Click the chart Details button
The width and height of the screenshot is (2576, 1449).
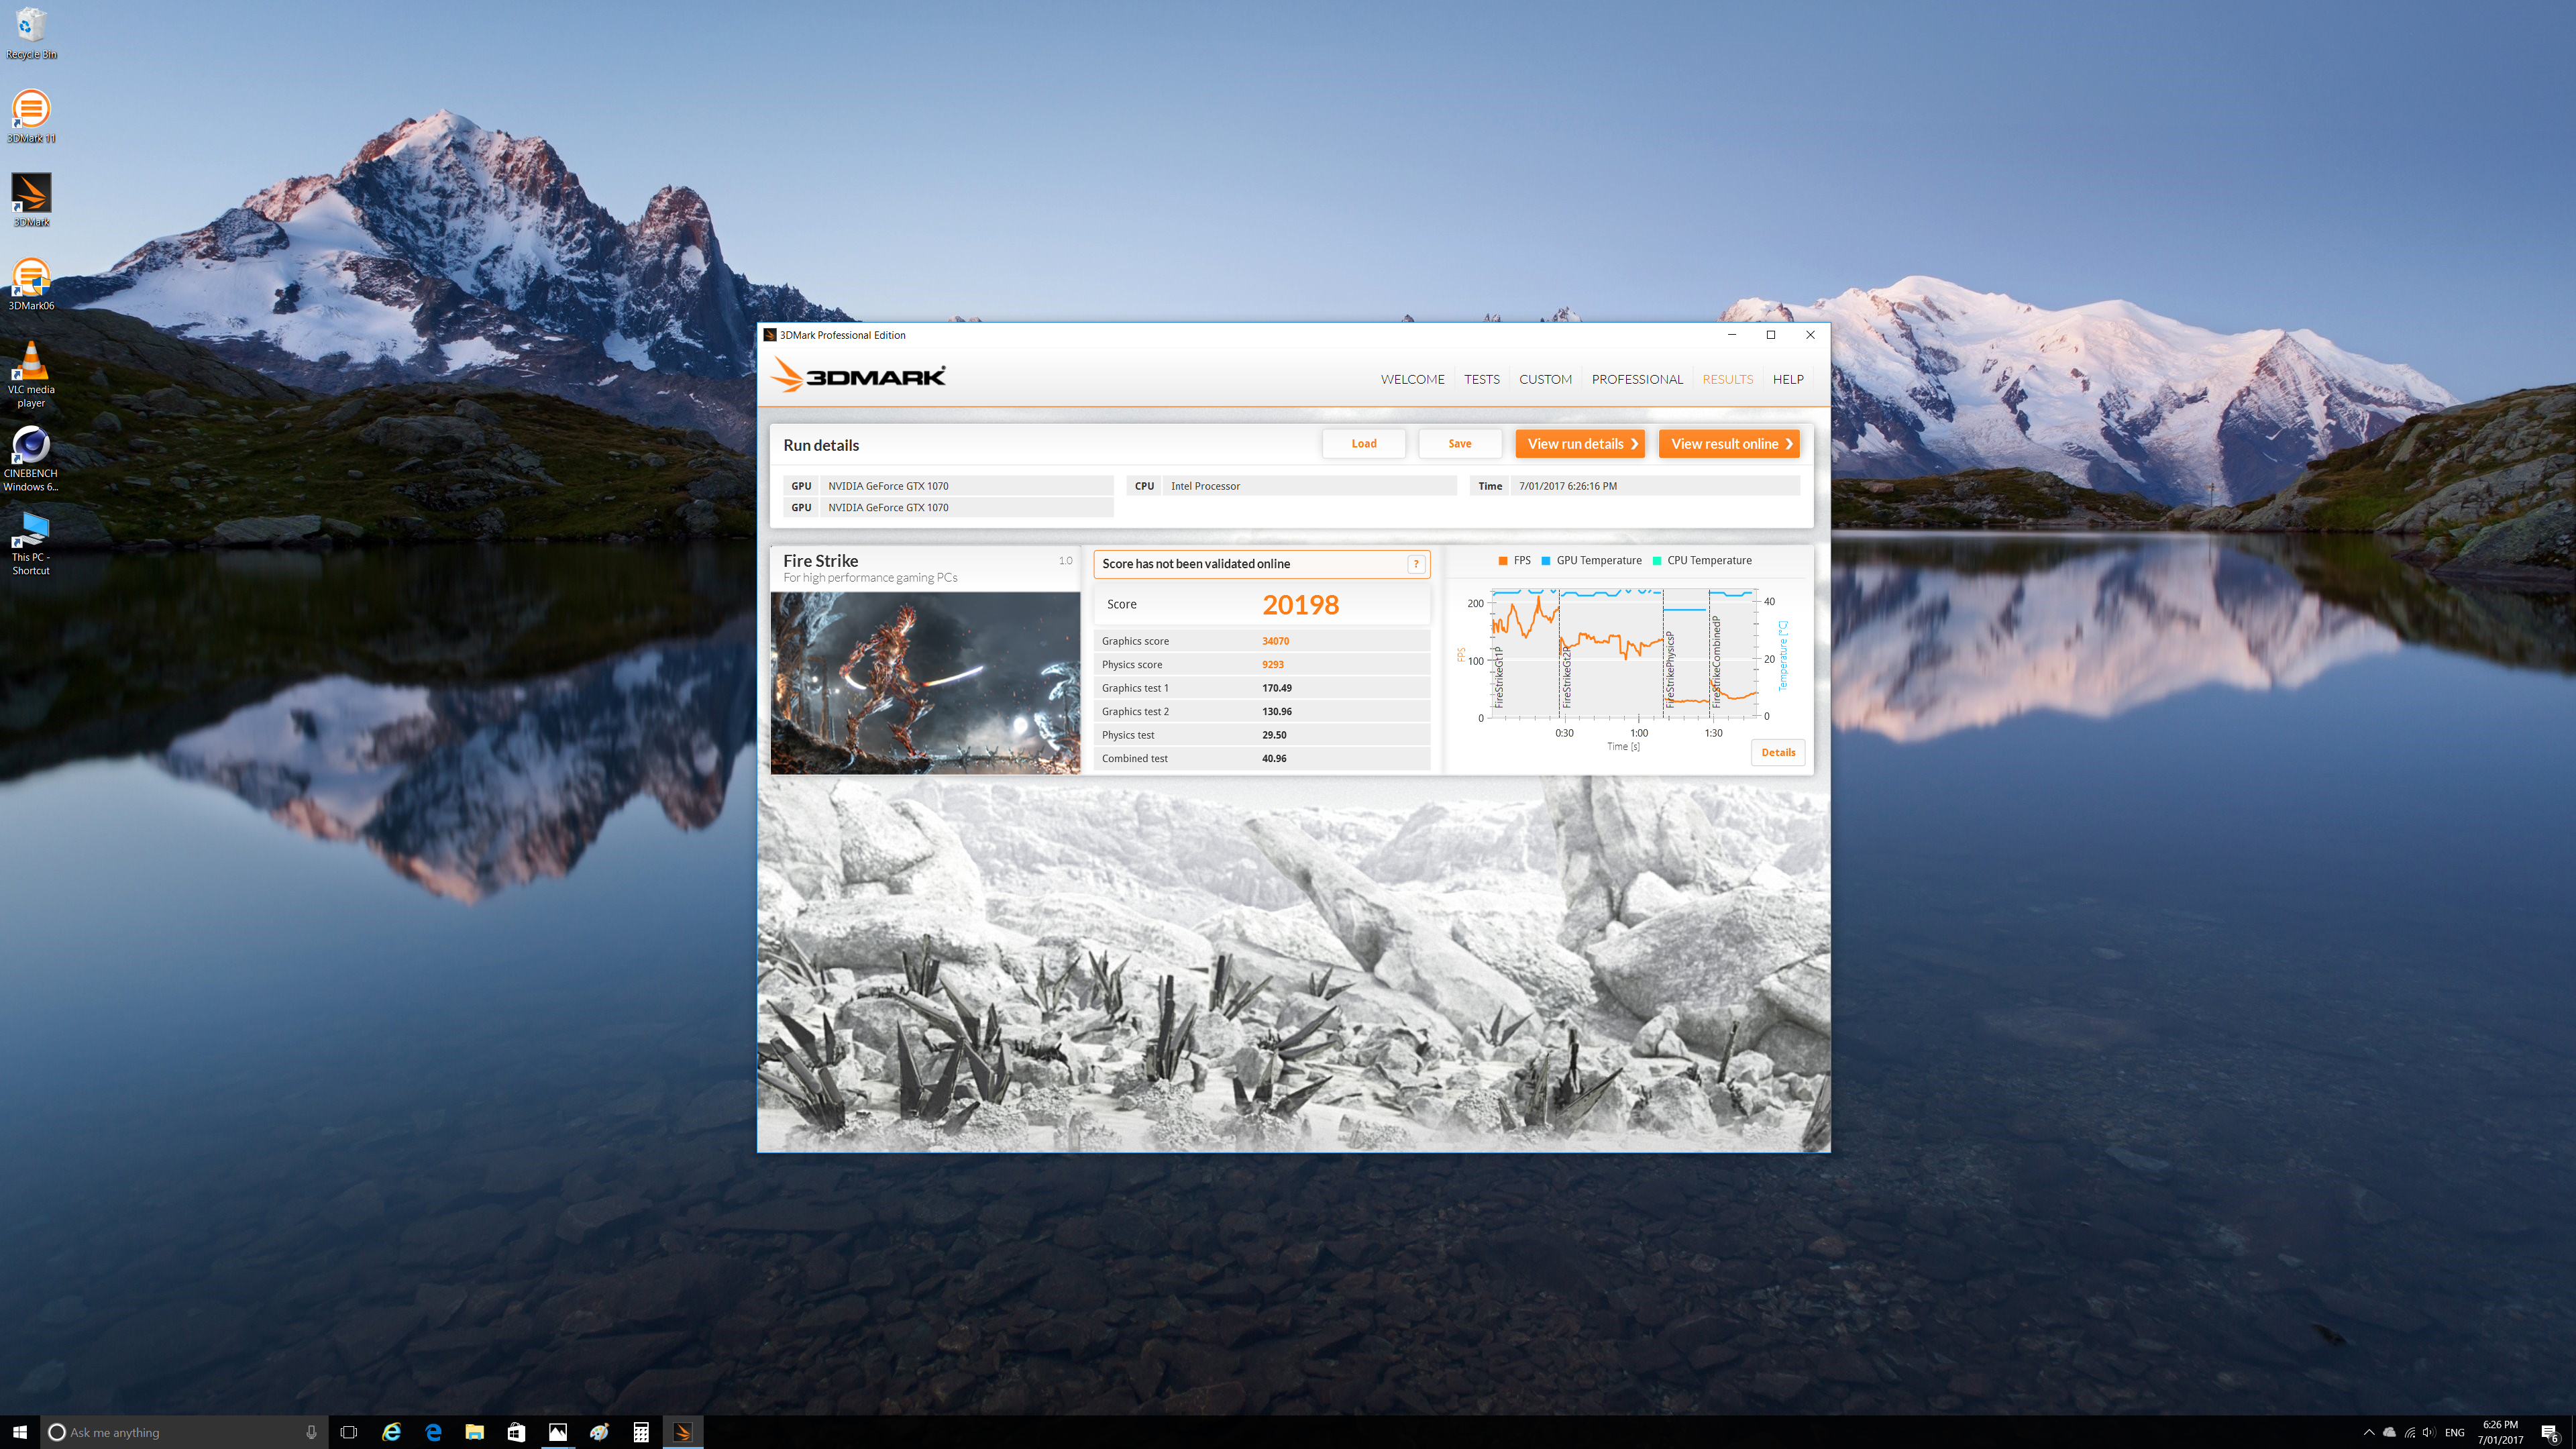point(1778,752)
